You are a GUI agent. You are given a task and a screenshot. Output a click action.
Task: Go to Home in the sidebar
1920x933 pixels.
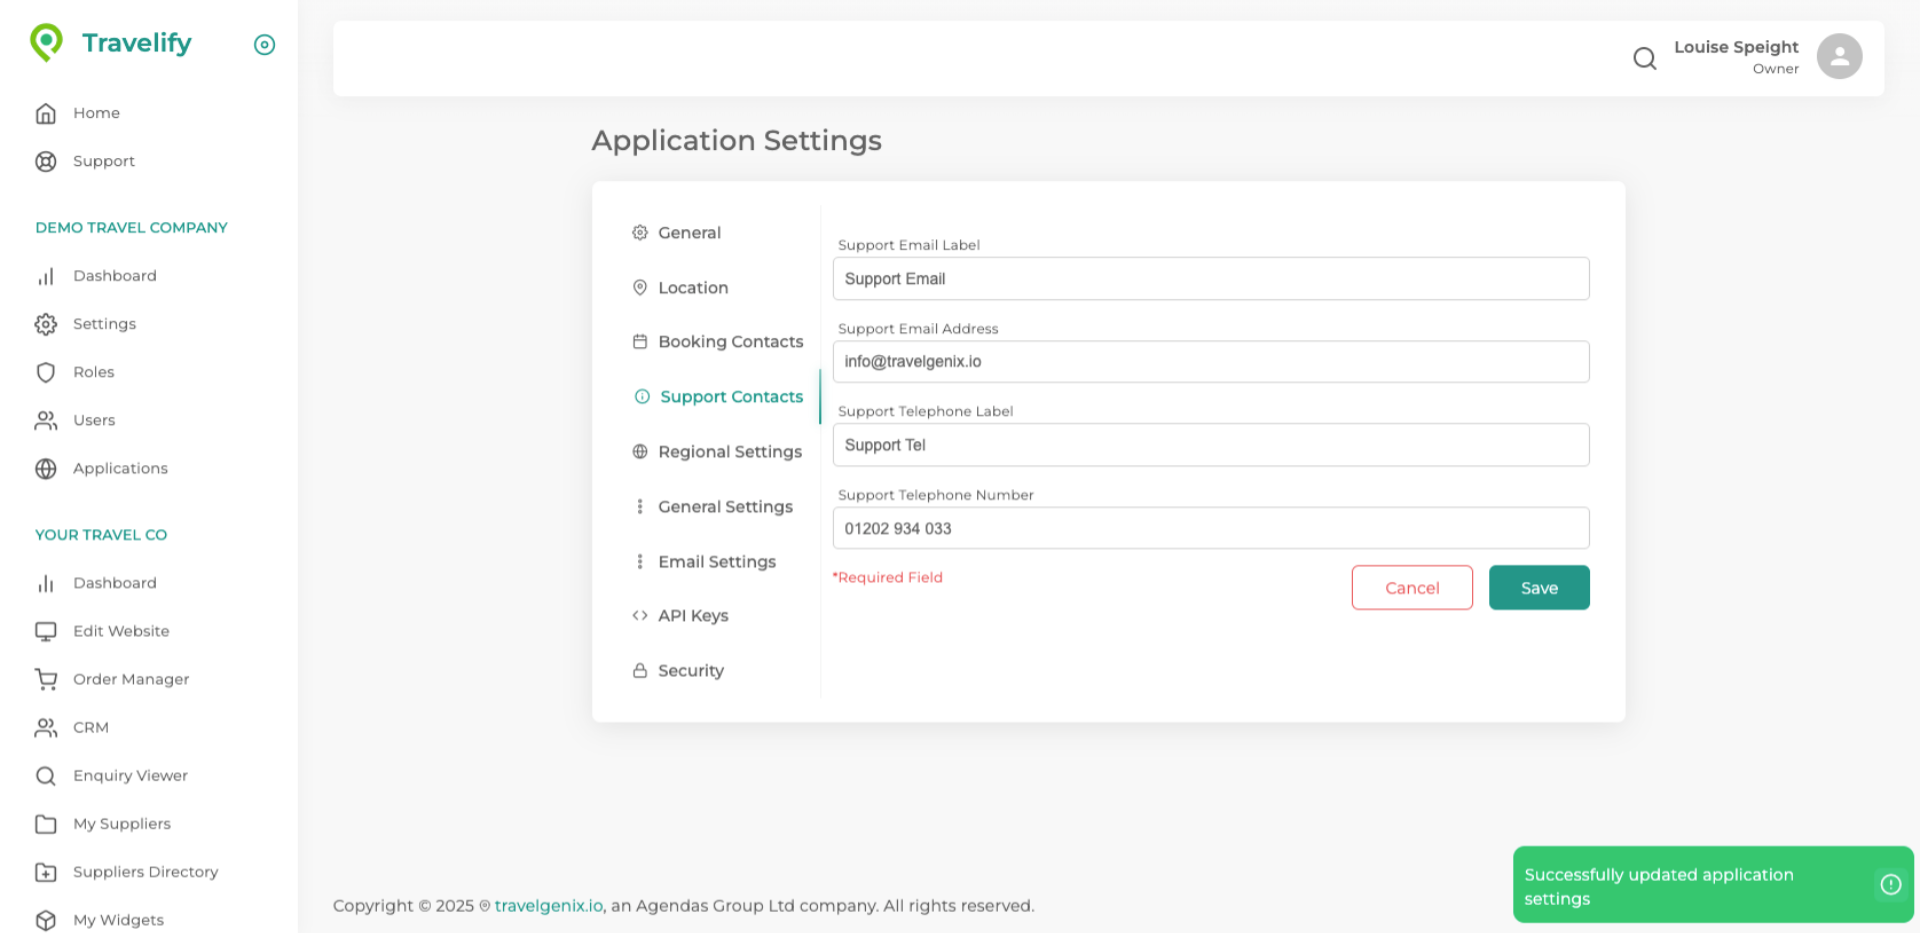[96, 113]
